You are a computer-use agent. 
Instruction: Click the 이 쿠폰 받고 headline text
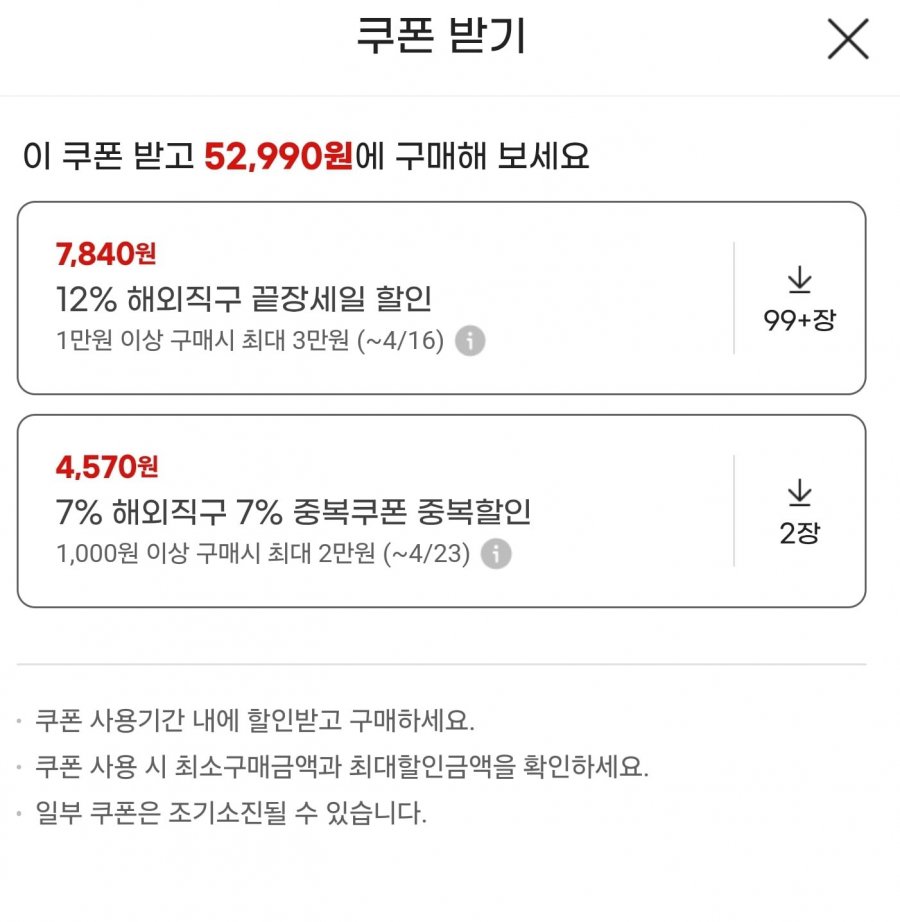[x=109, y=156]
